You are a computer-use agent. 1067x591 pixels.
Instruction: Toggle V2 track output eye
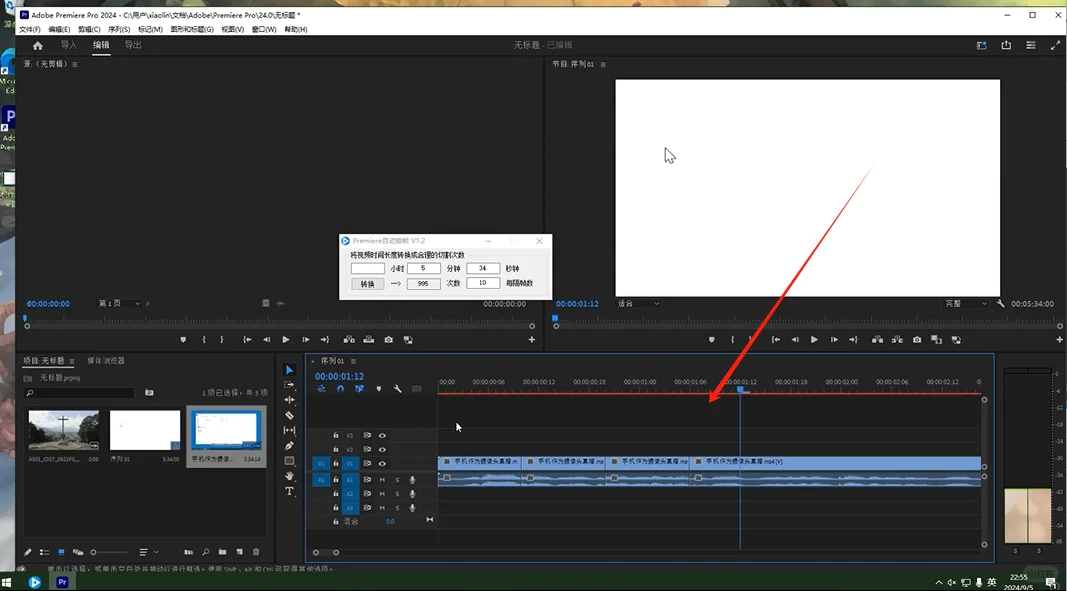pyautogui.click(x=382, y=449)
